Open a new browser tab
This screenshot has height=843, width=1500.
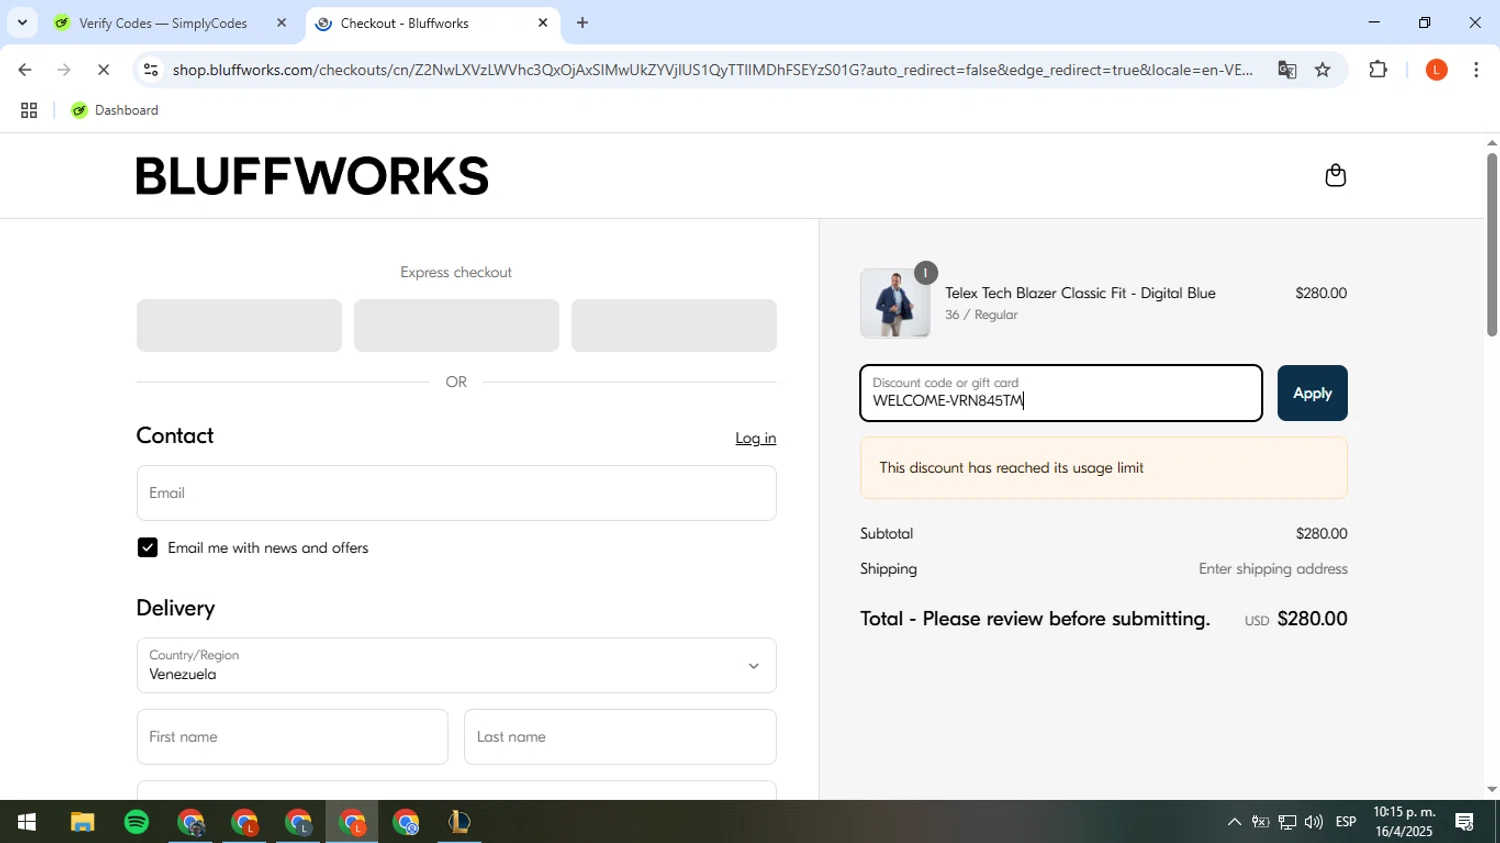pos(583,23)
